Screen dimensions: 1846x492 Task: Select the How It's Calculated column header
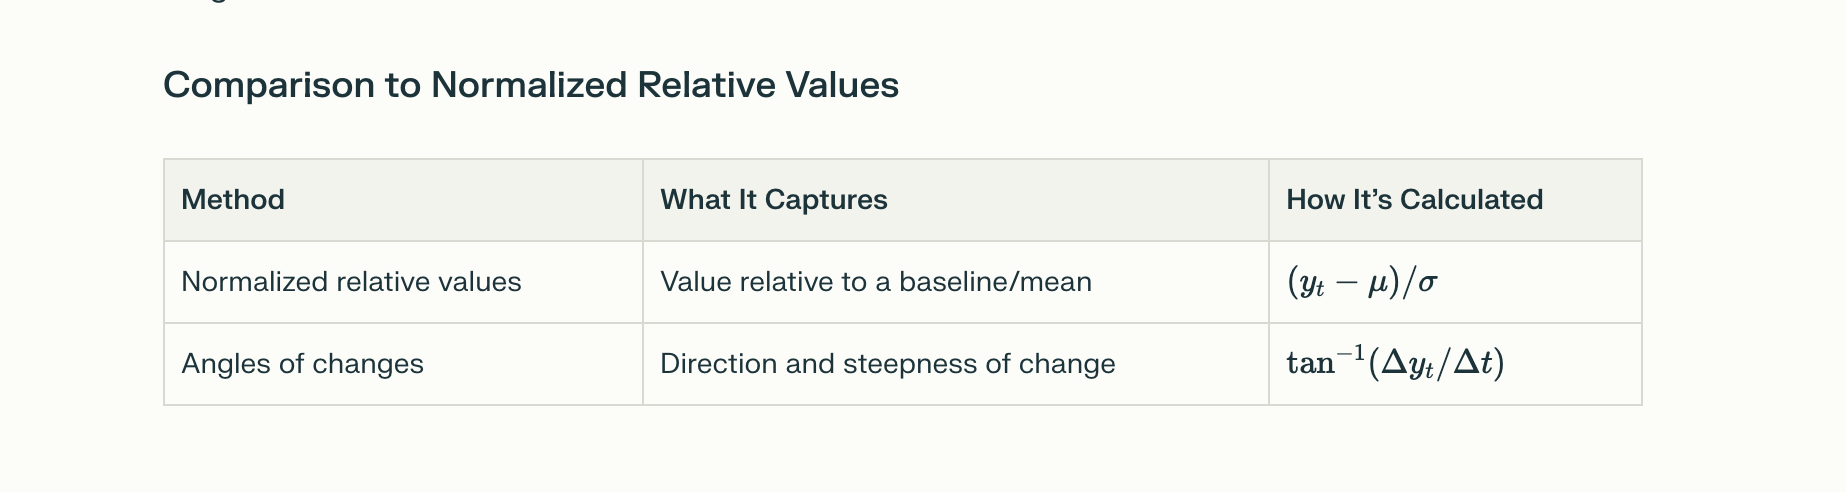1415,200
